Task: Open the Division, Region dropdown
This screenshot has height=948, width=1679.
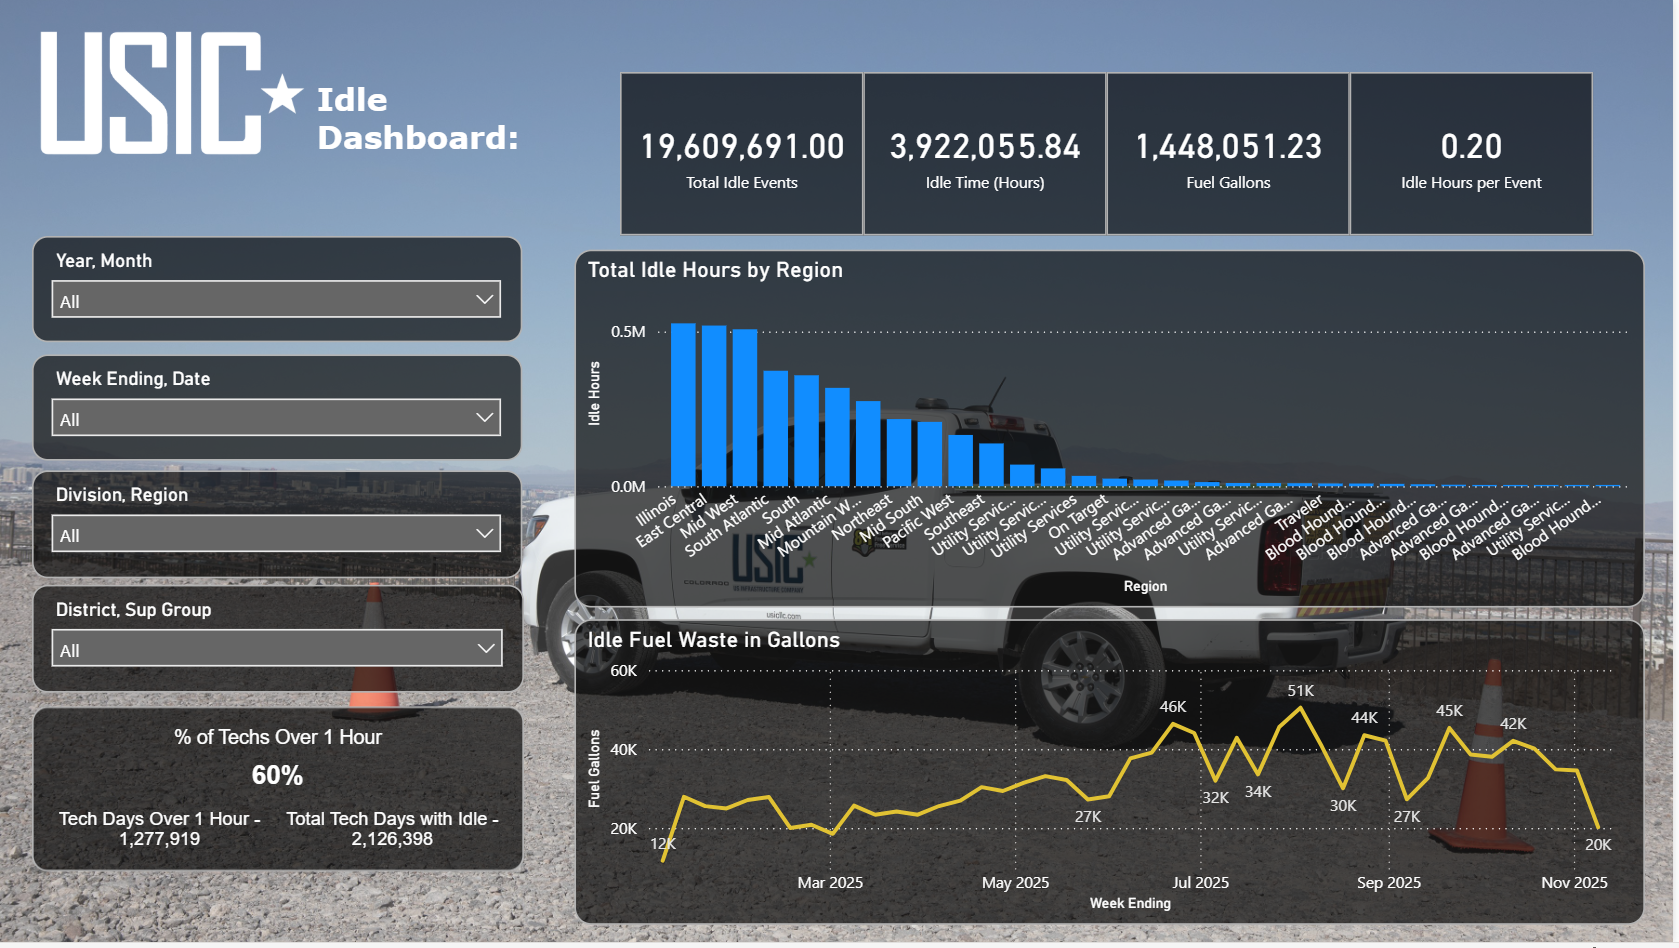Action: pyautogui.click(x=277, y=533)
